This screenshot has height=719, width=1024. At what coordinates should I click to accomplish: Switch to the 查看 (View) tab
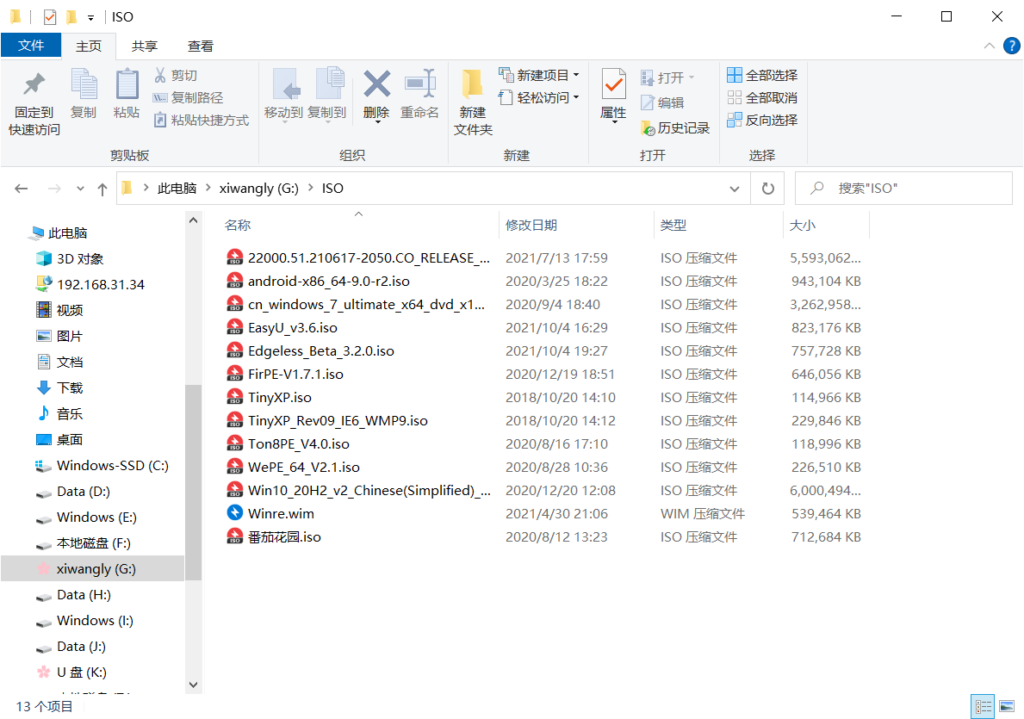click(x=200, y=46)
